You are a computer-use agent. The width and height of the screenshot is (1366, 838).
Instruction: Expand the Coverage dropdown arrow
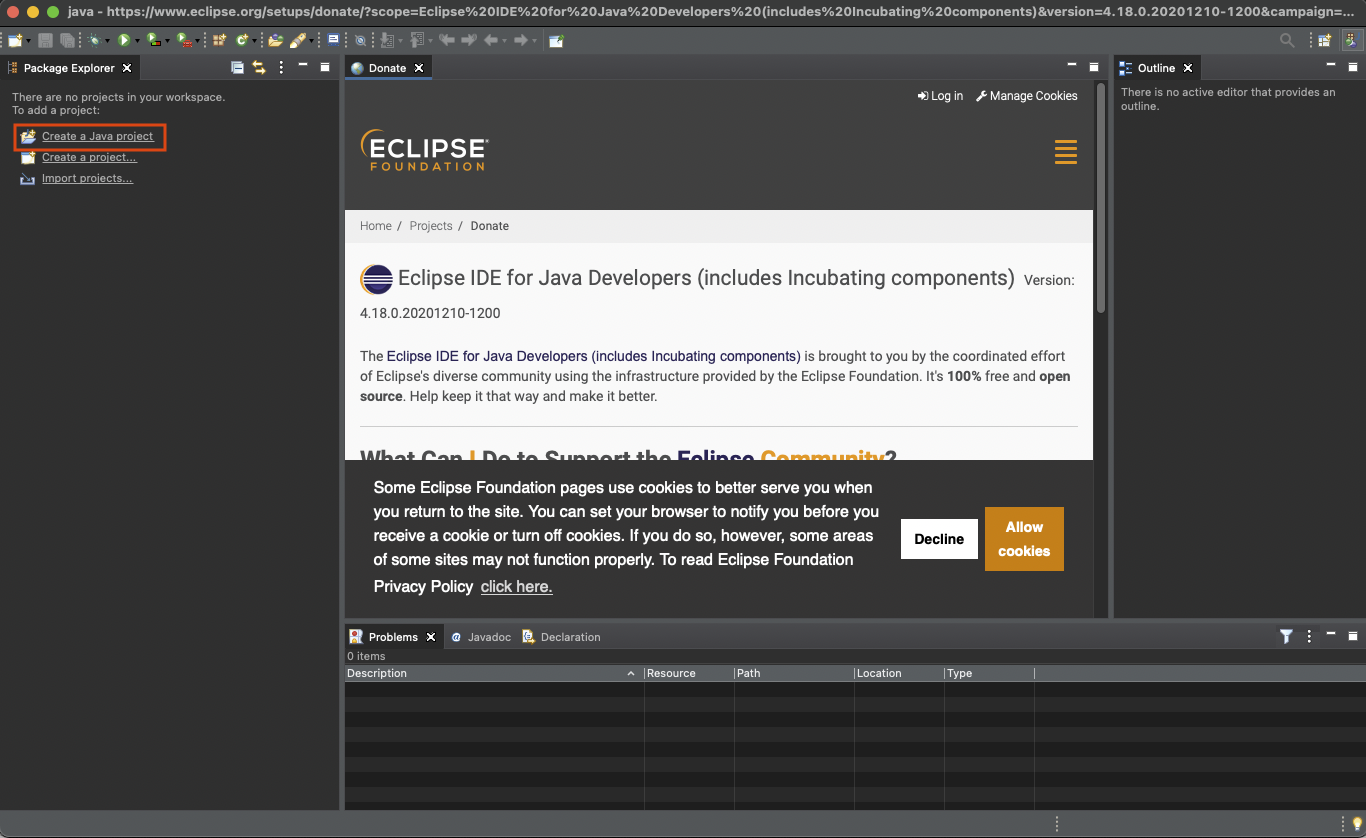click(168, 41)
